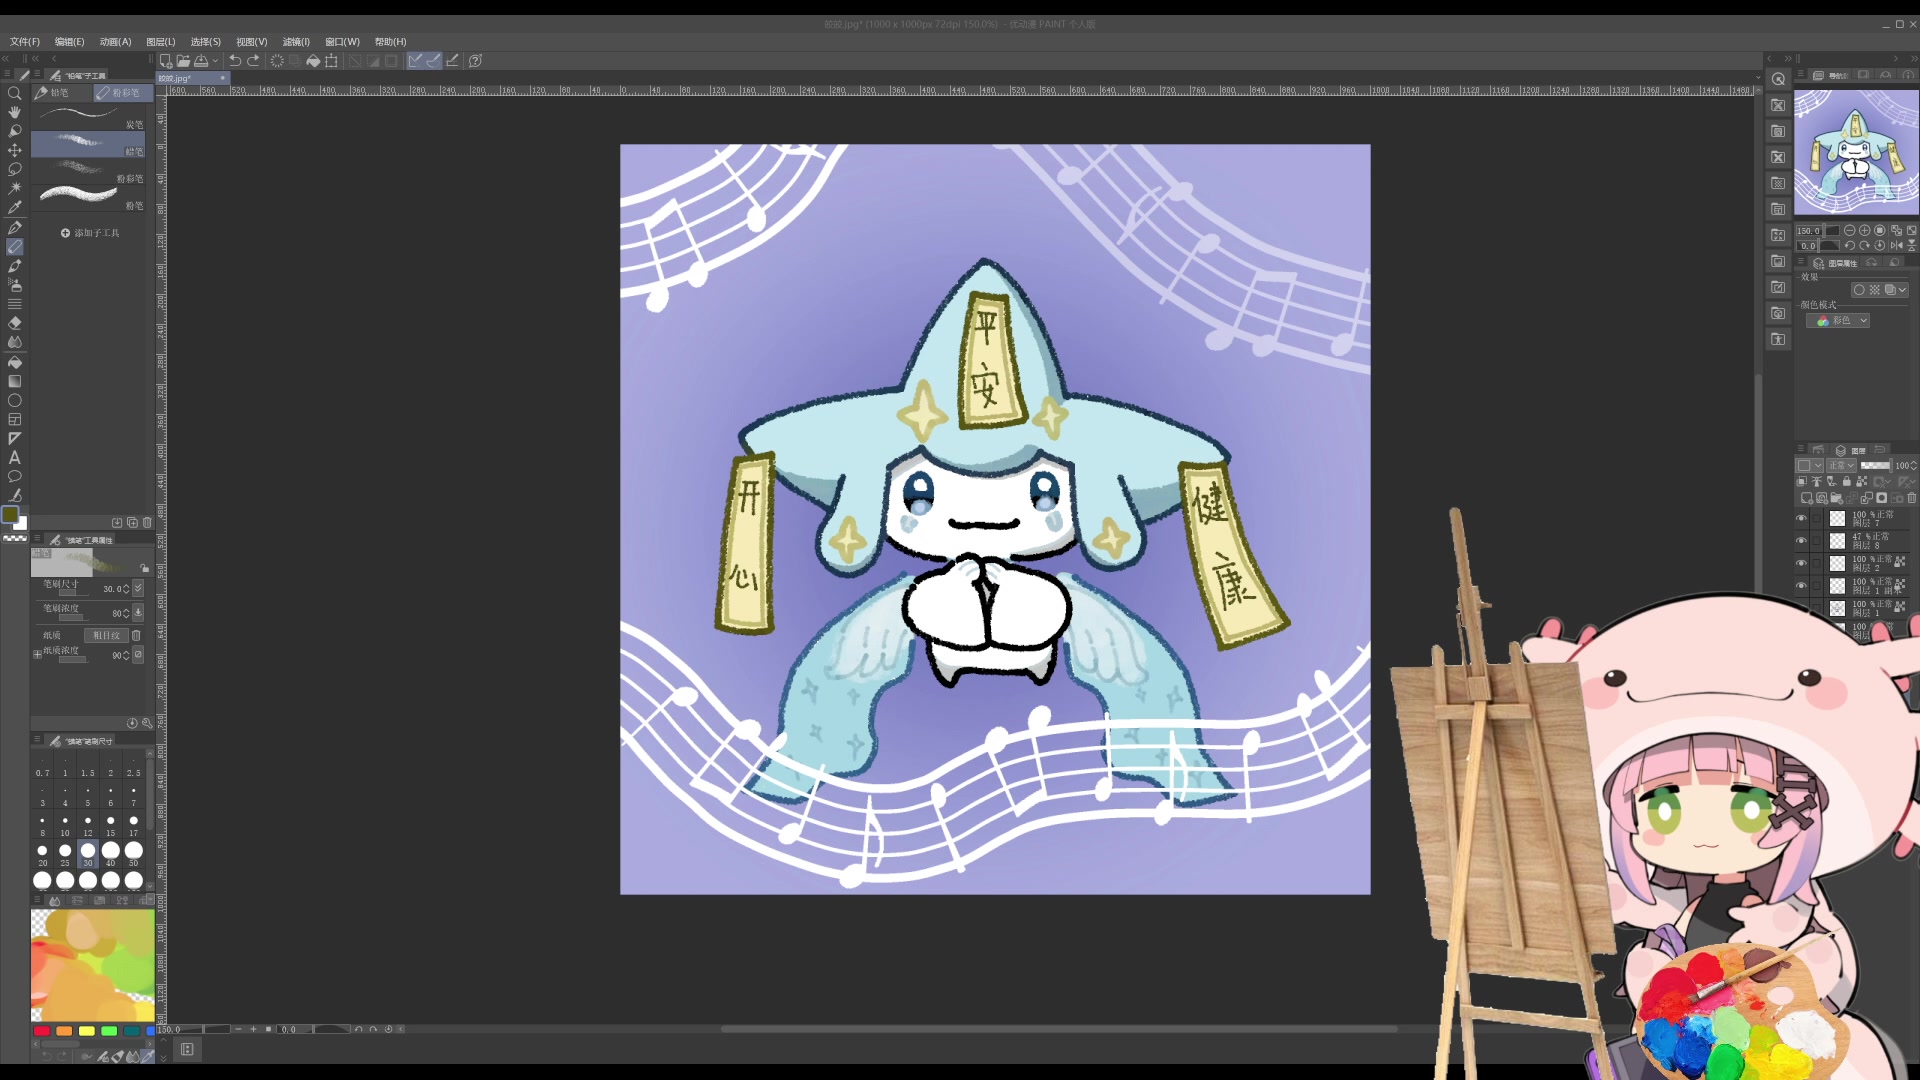1920x1080 pixels.
Task: Toggle the Snap to Special Ruler button
Action: 433,61
